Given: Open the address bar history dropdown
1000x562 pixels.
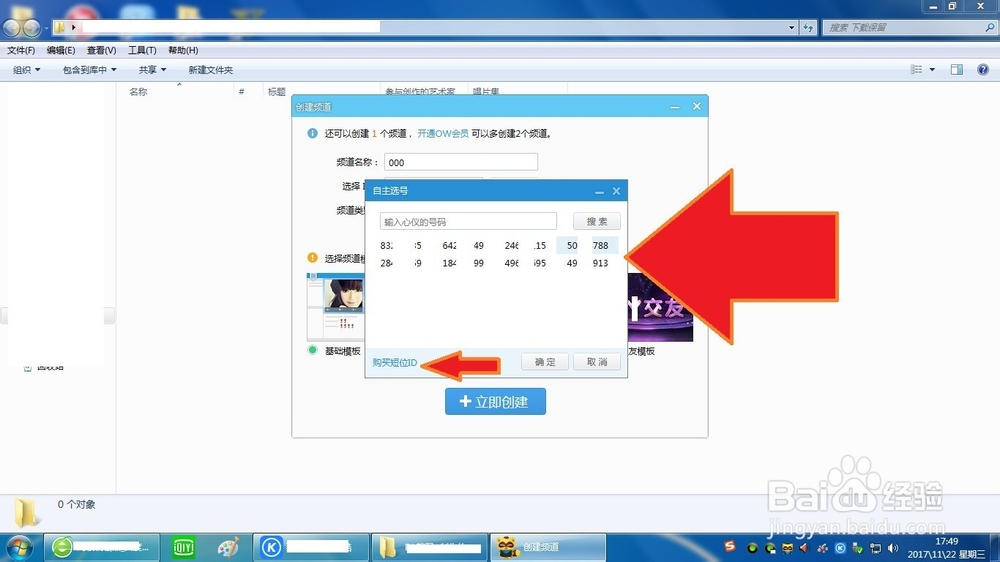Looking at the screenshot, I should point(791,27).
